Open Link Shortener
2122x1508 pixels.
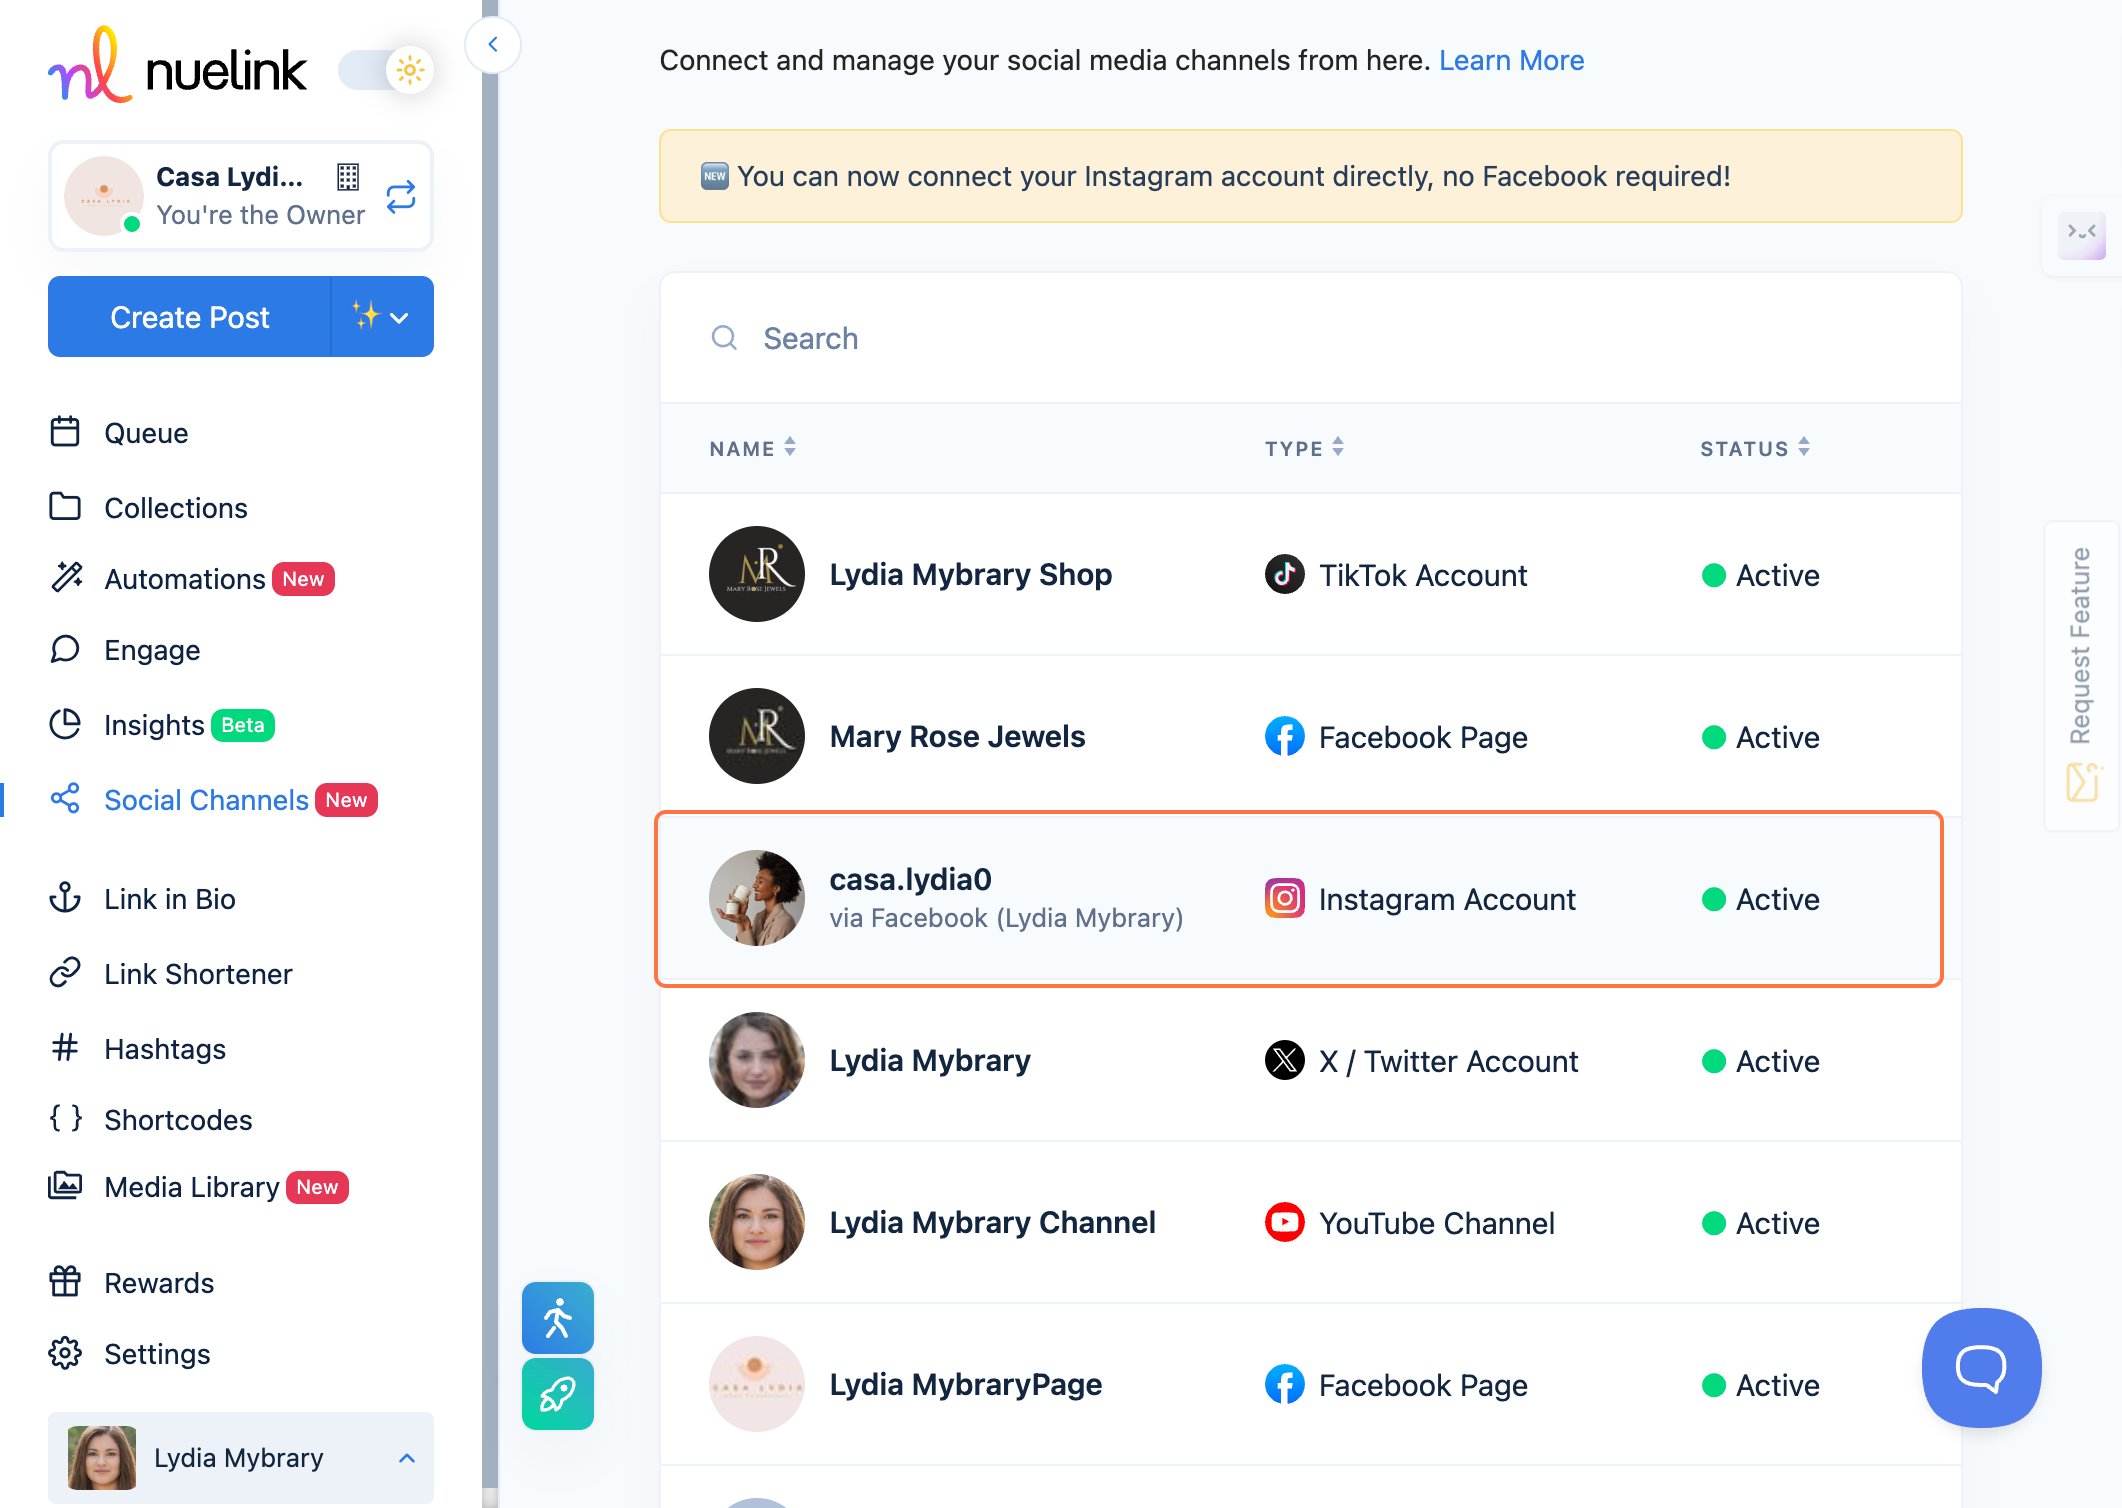click(198, 974)
